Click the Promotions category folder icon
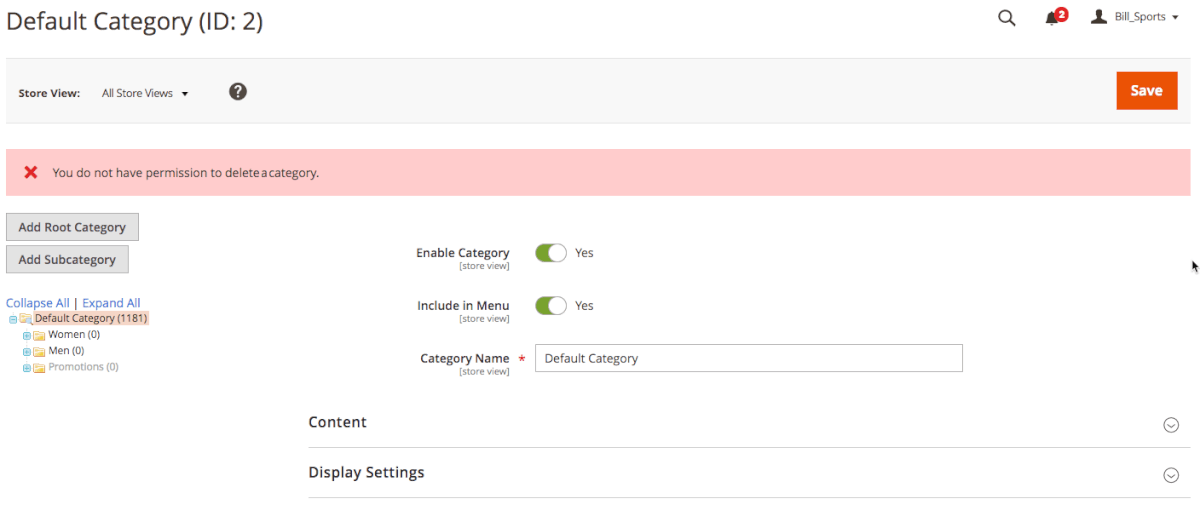Screen dimensions: 1200x516 point(40,367)
